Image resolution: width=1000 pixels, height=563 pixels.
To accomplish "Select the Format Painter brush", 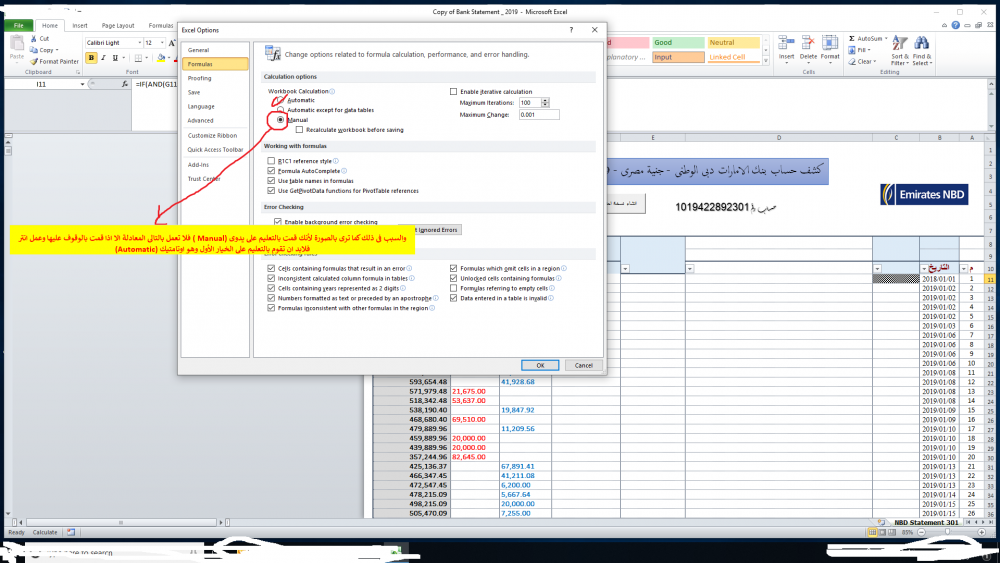I will (34, 61).
